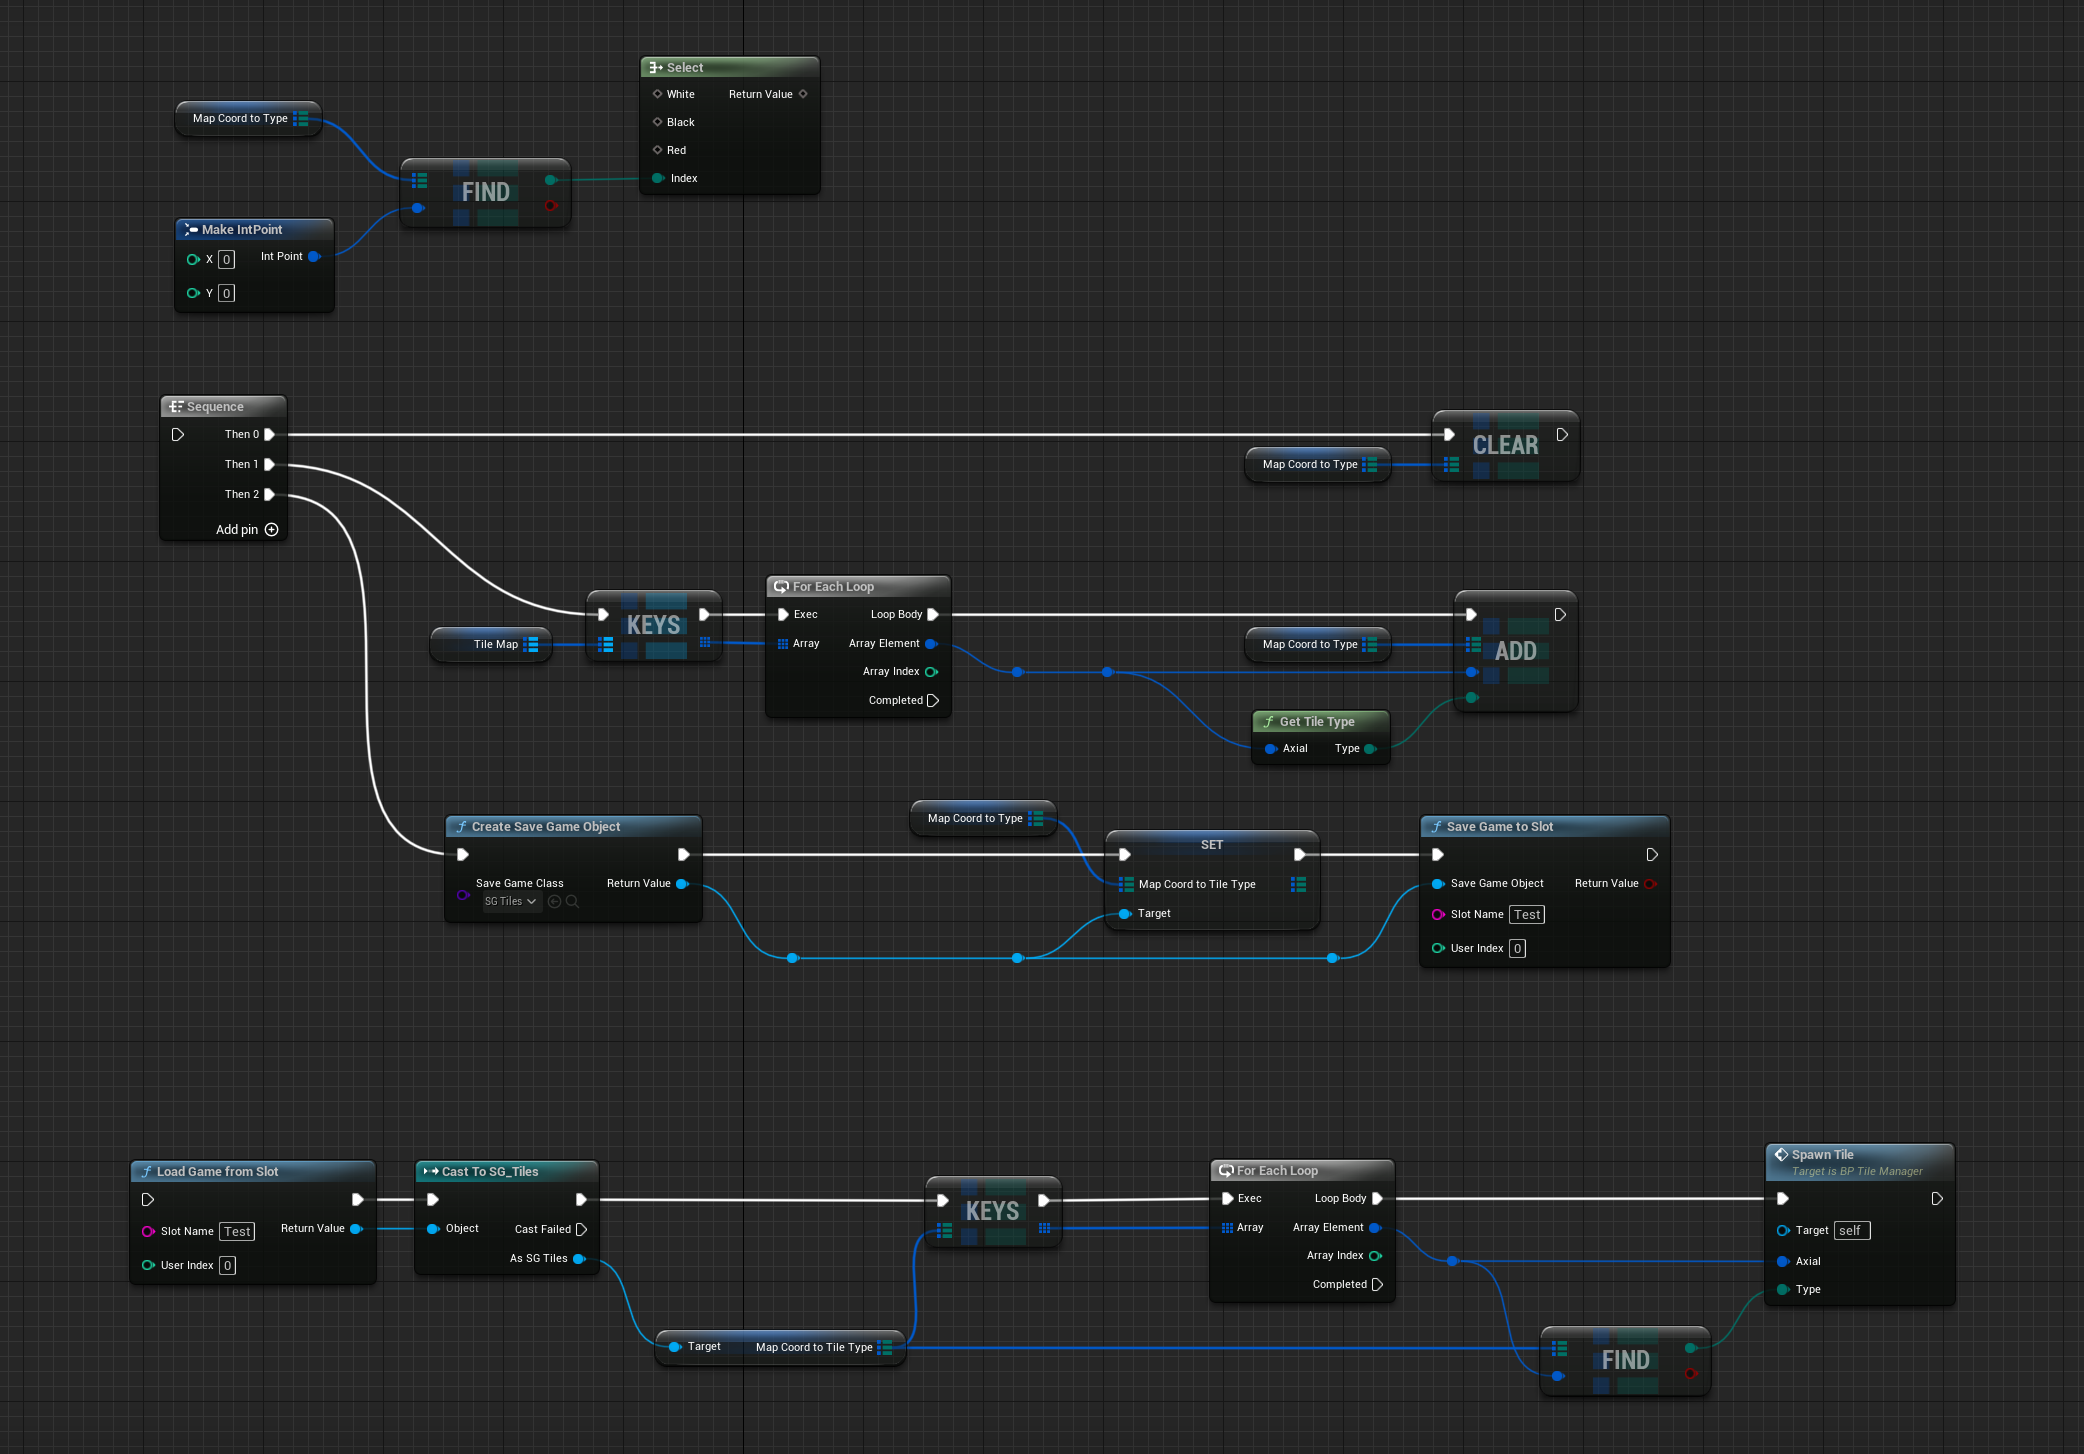Click the use-selected arrow icon beside SG Tiles
The width and height of the screenshot is (2084, 1454).
[554, 901]
